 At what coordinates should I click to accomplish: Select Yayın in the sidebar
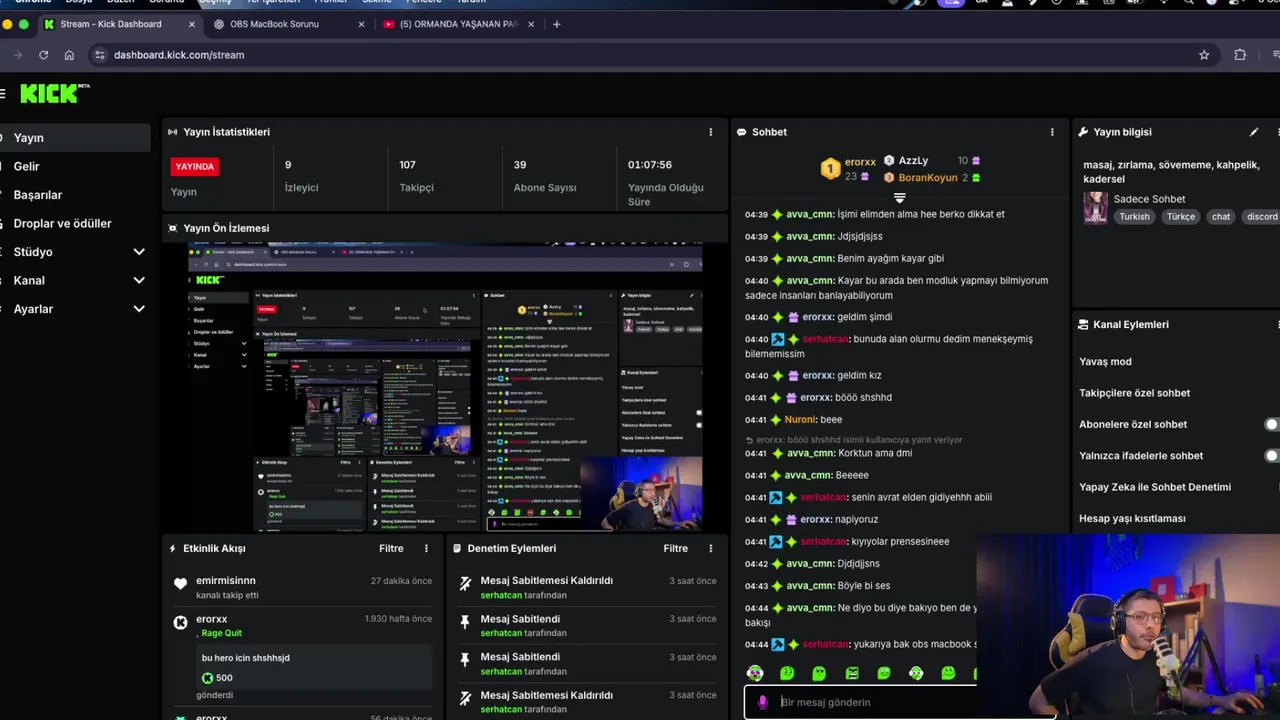(x=75, y=138)
